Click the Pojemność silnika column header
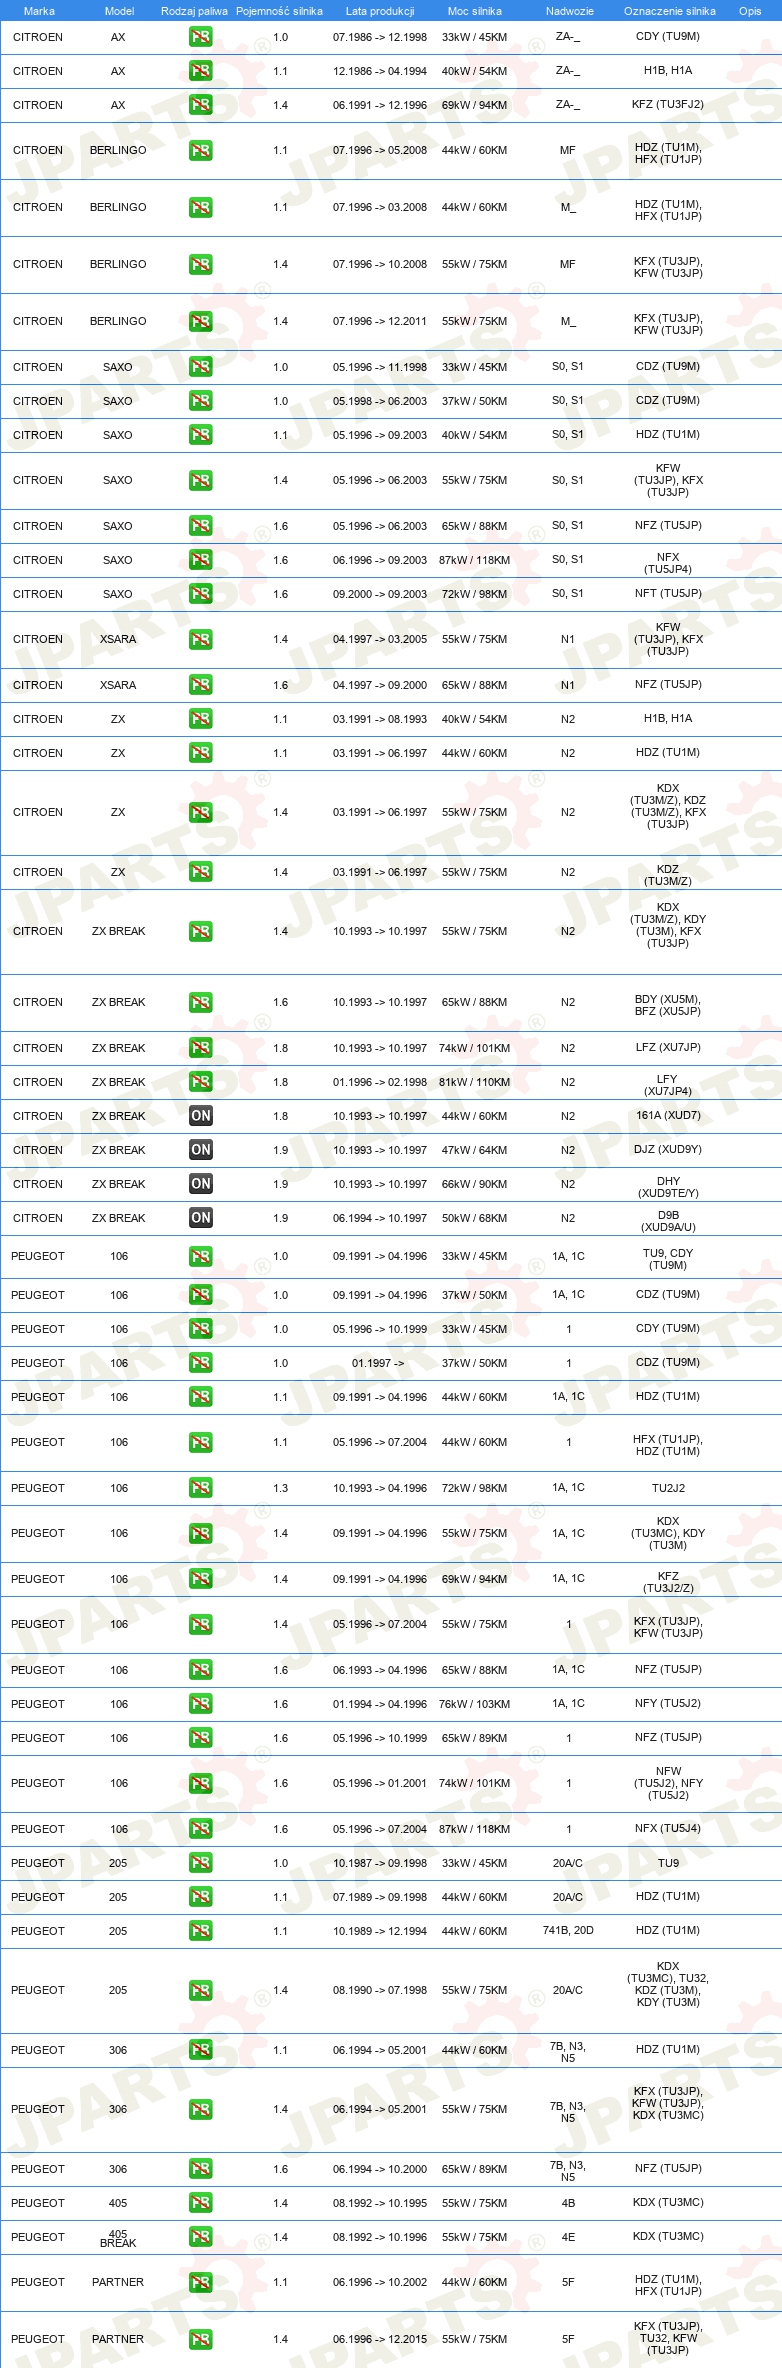782x2368 pixels. 280,11
